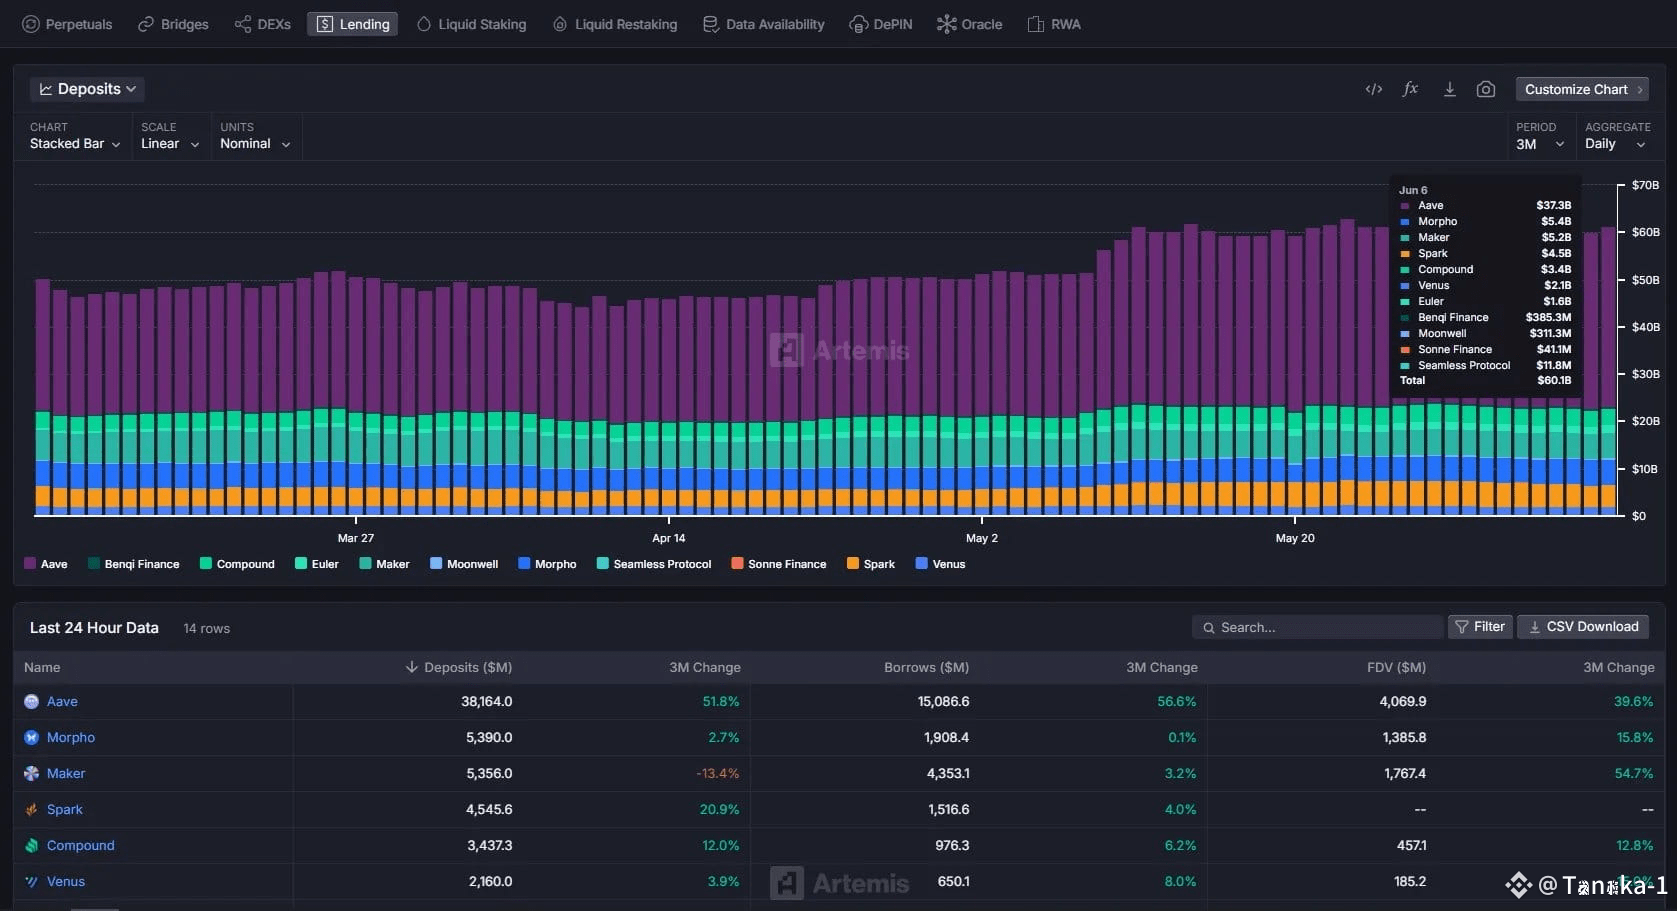This screenshot has width=1677, height=911.
Task: Focus the table Search field
Action: click(x=1316, y=627)
